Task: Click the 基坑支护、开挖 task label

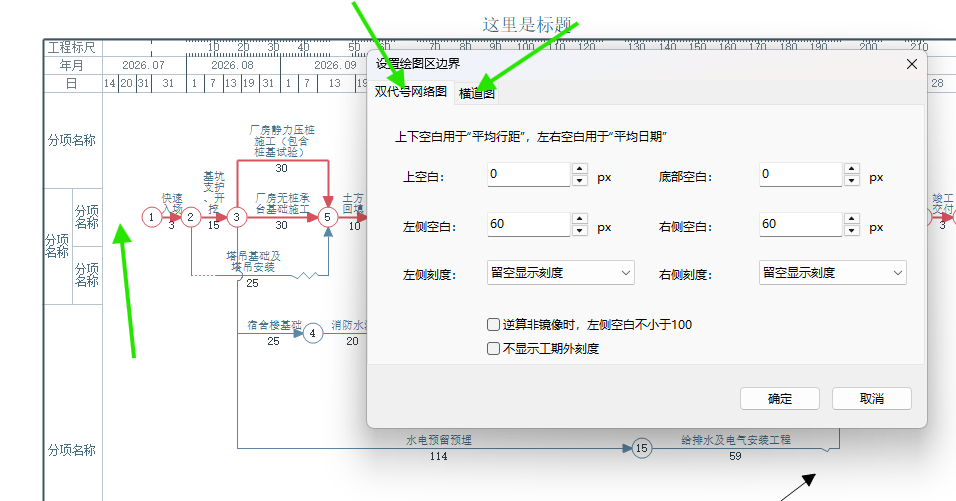Action: pos(214,193)
